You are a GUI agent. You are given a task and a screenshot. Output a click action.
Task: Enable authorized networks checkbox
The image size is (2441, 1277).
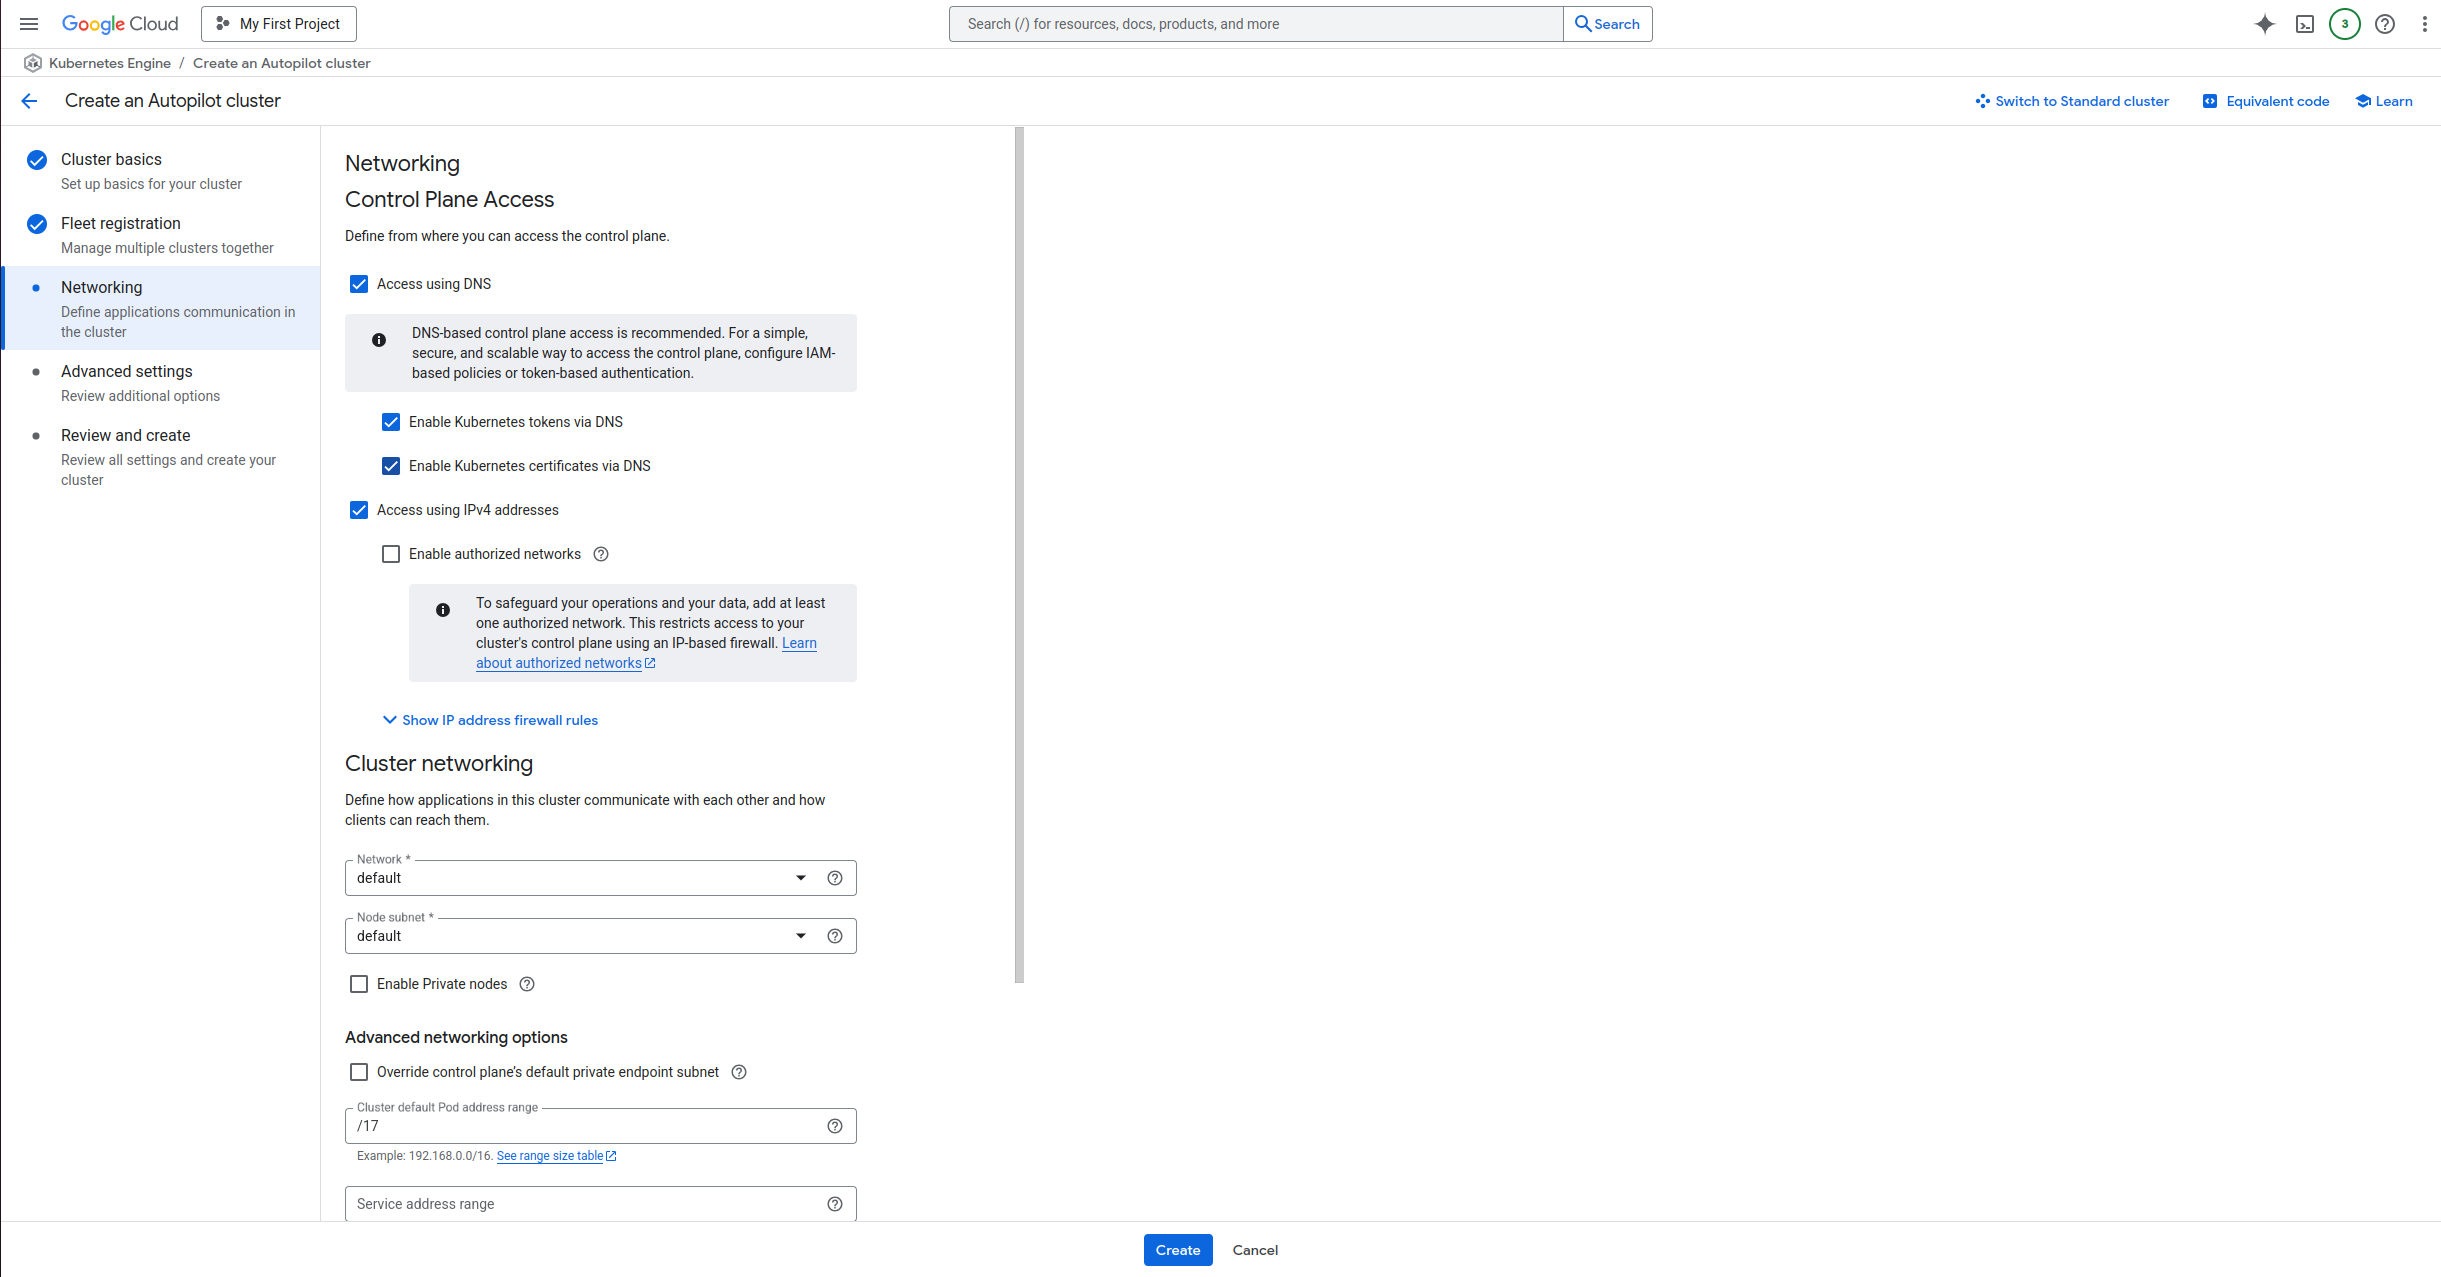click(391, 554)
